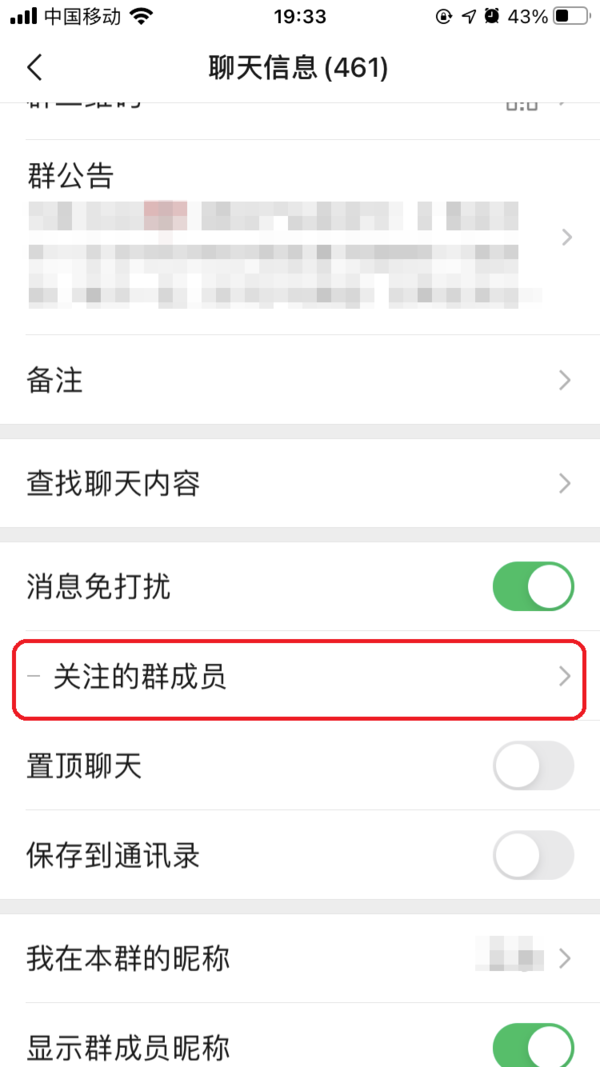Open 查找聊天内容 menu item

coord(300,484)
